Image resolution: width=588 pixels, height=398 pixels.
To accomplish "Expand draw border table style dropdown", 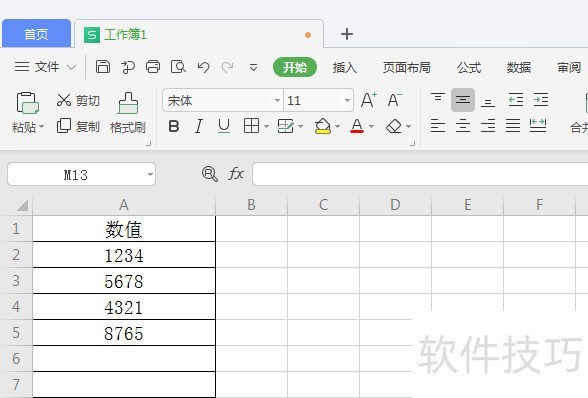I will (300, 127).
